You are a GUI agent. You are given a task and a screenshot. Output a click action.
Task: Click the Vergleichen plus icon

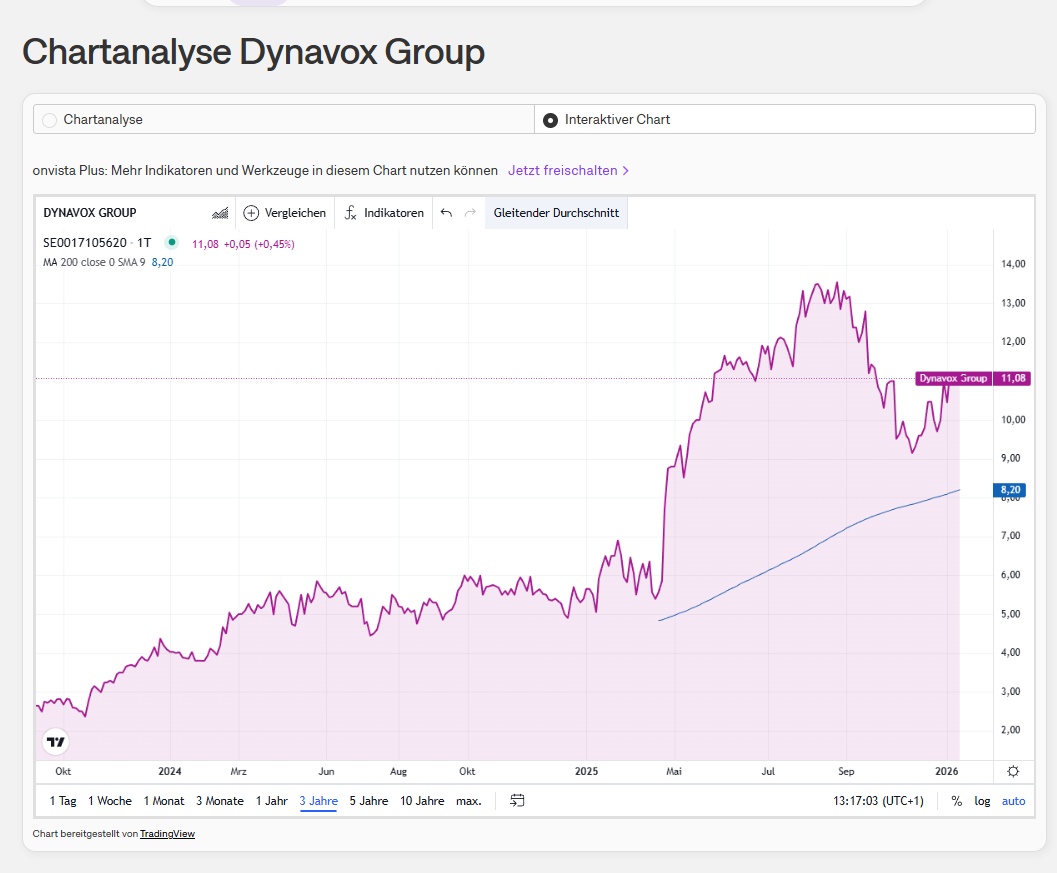(251, 213)
